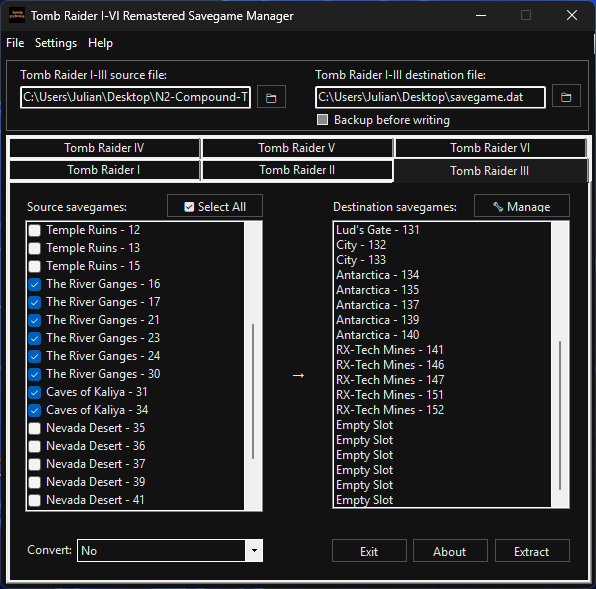Screen dimensions: 596x589
Task: Check Nevada Desert - 37 savegame
Action: (35, 464)
